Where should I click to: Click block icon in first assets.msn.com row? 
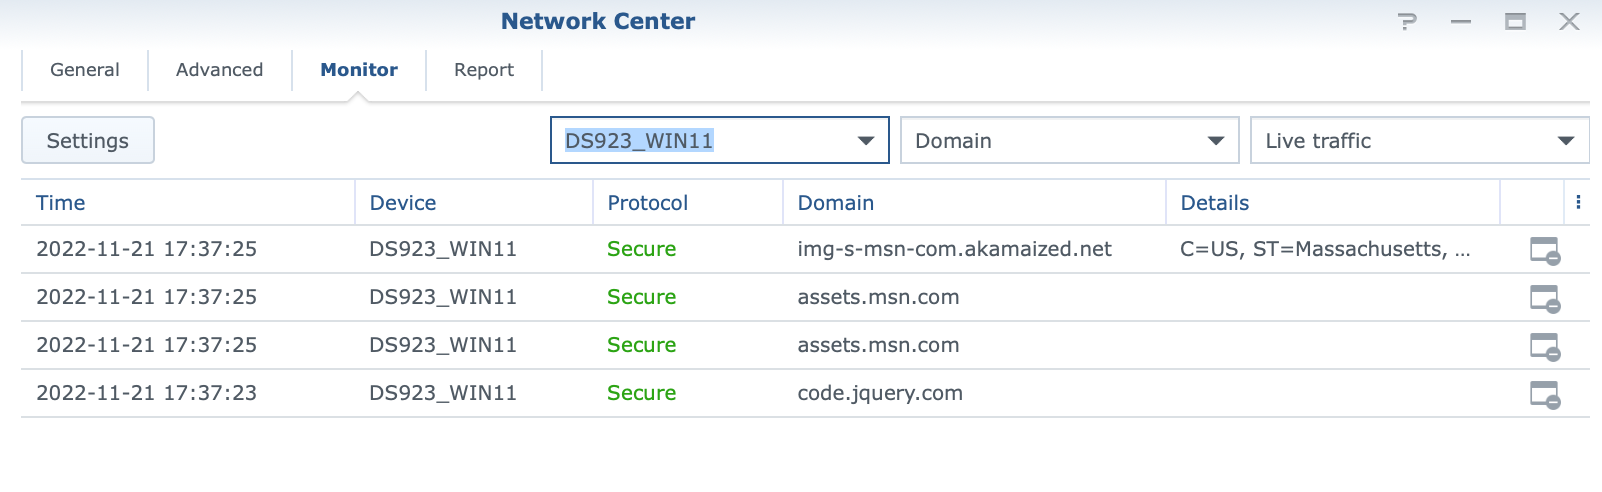coord(1545,298)
